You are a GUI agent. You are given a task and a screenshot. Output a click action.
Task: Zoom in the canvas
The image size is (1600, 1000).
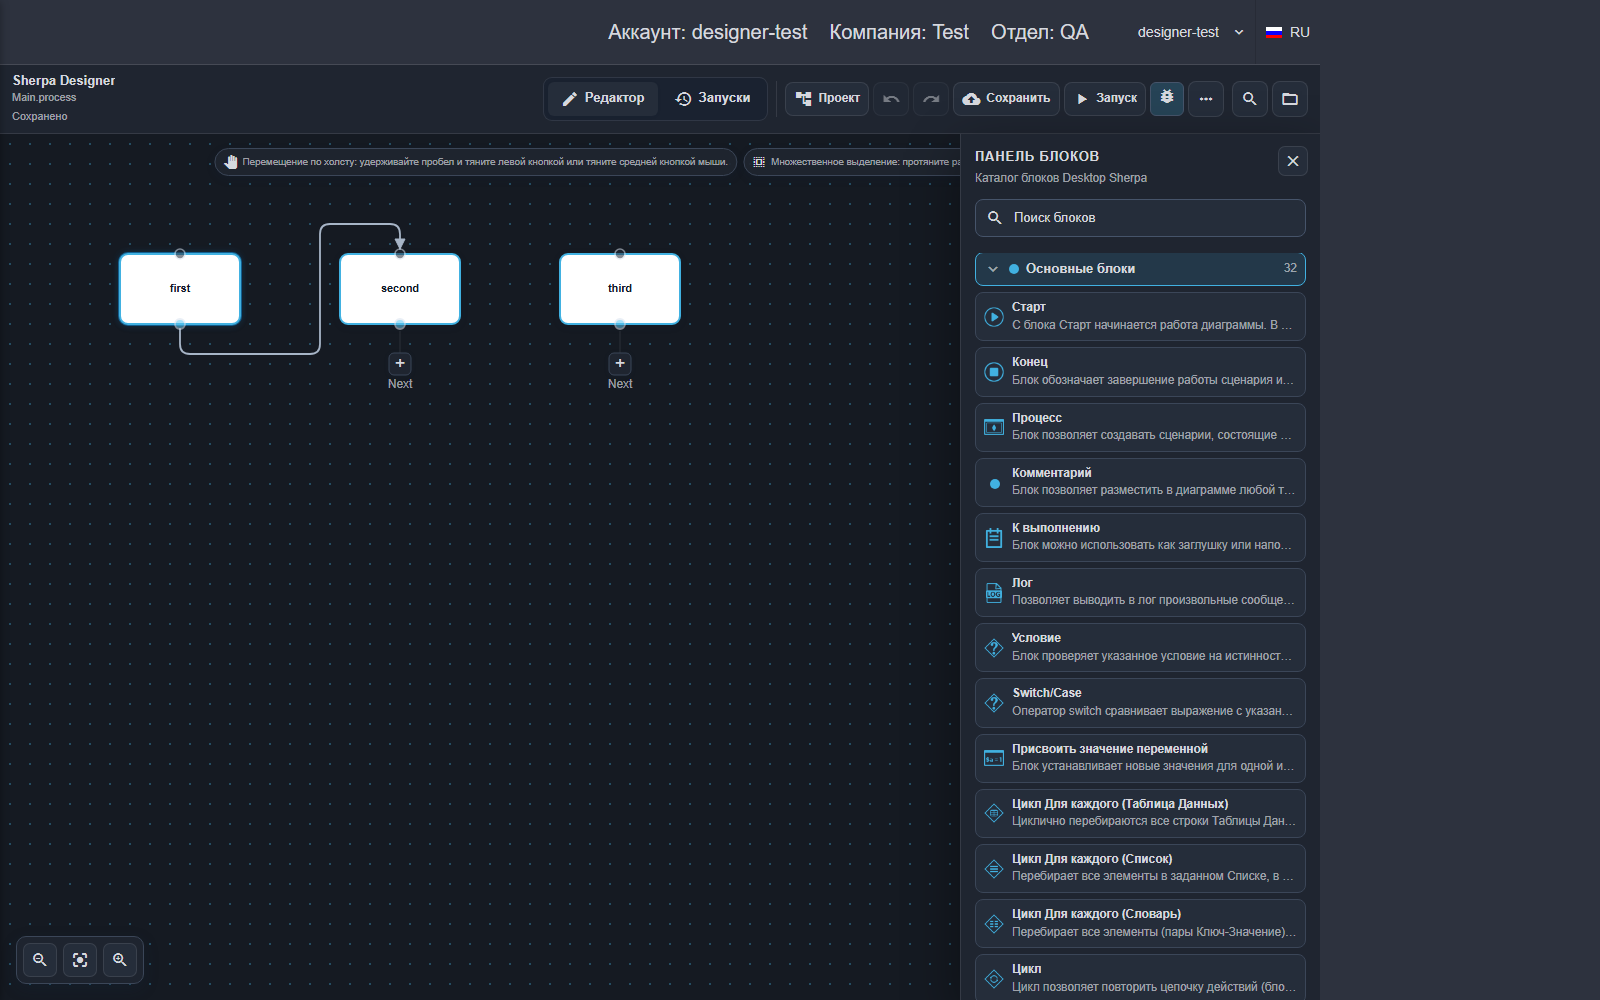point(120,960)
